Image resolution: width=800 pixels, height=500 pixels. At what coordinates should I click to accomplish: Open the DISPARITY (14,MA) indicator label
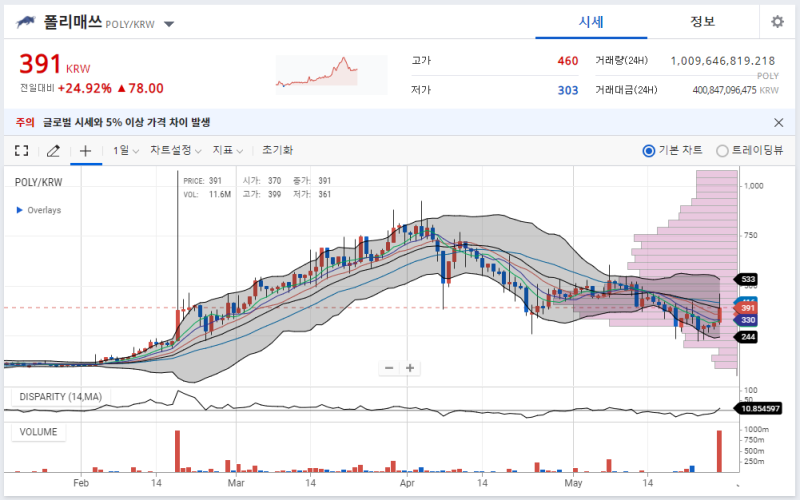tap(61, 396)
